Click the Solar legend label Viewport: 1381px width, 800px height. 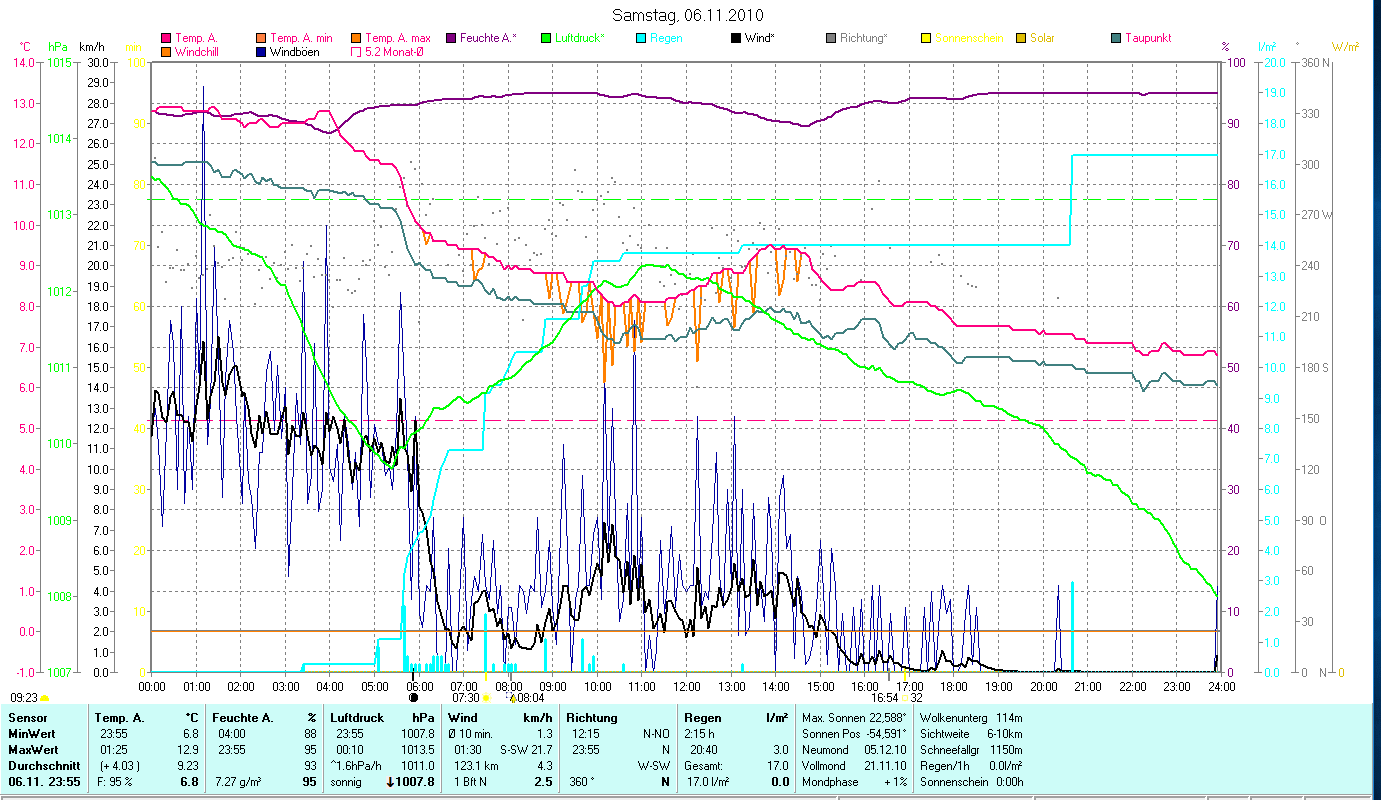[x=1043, y=38]
